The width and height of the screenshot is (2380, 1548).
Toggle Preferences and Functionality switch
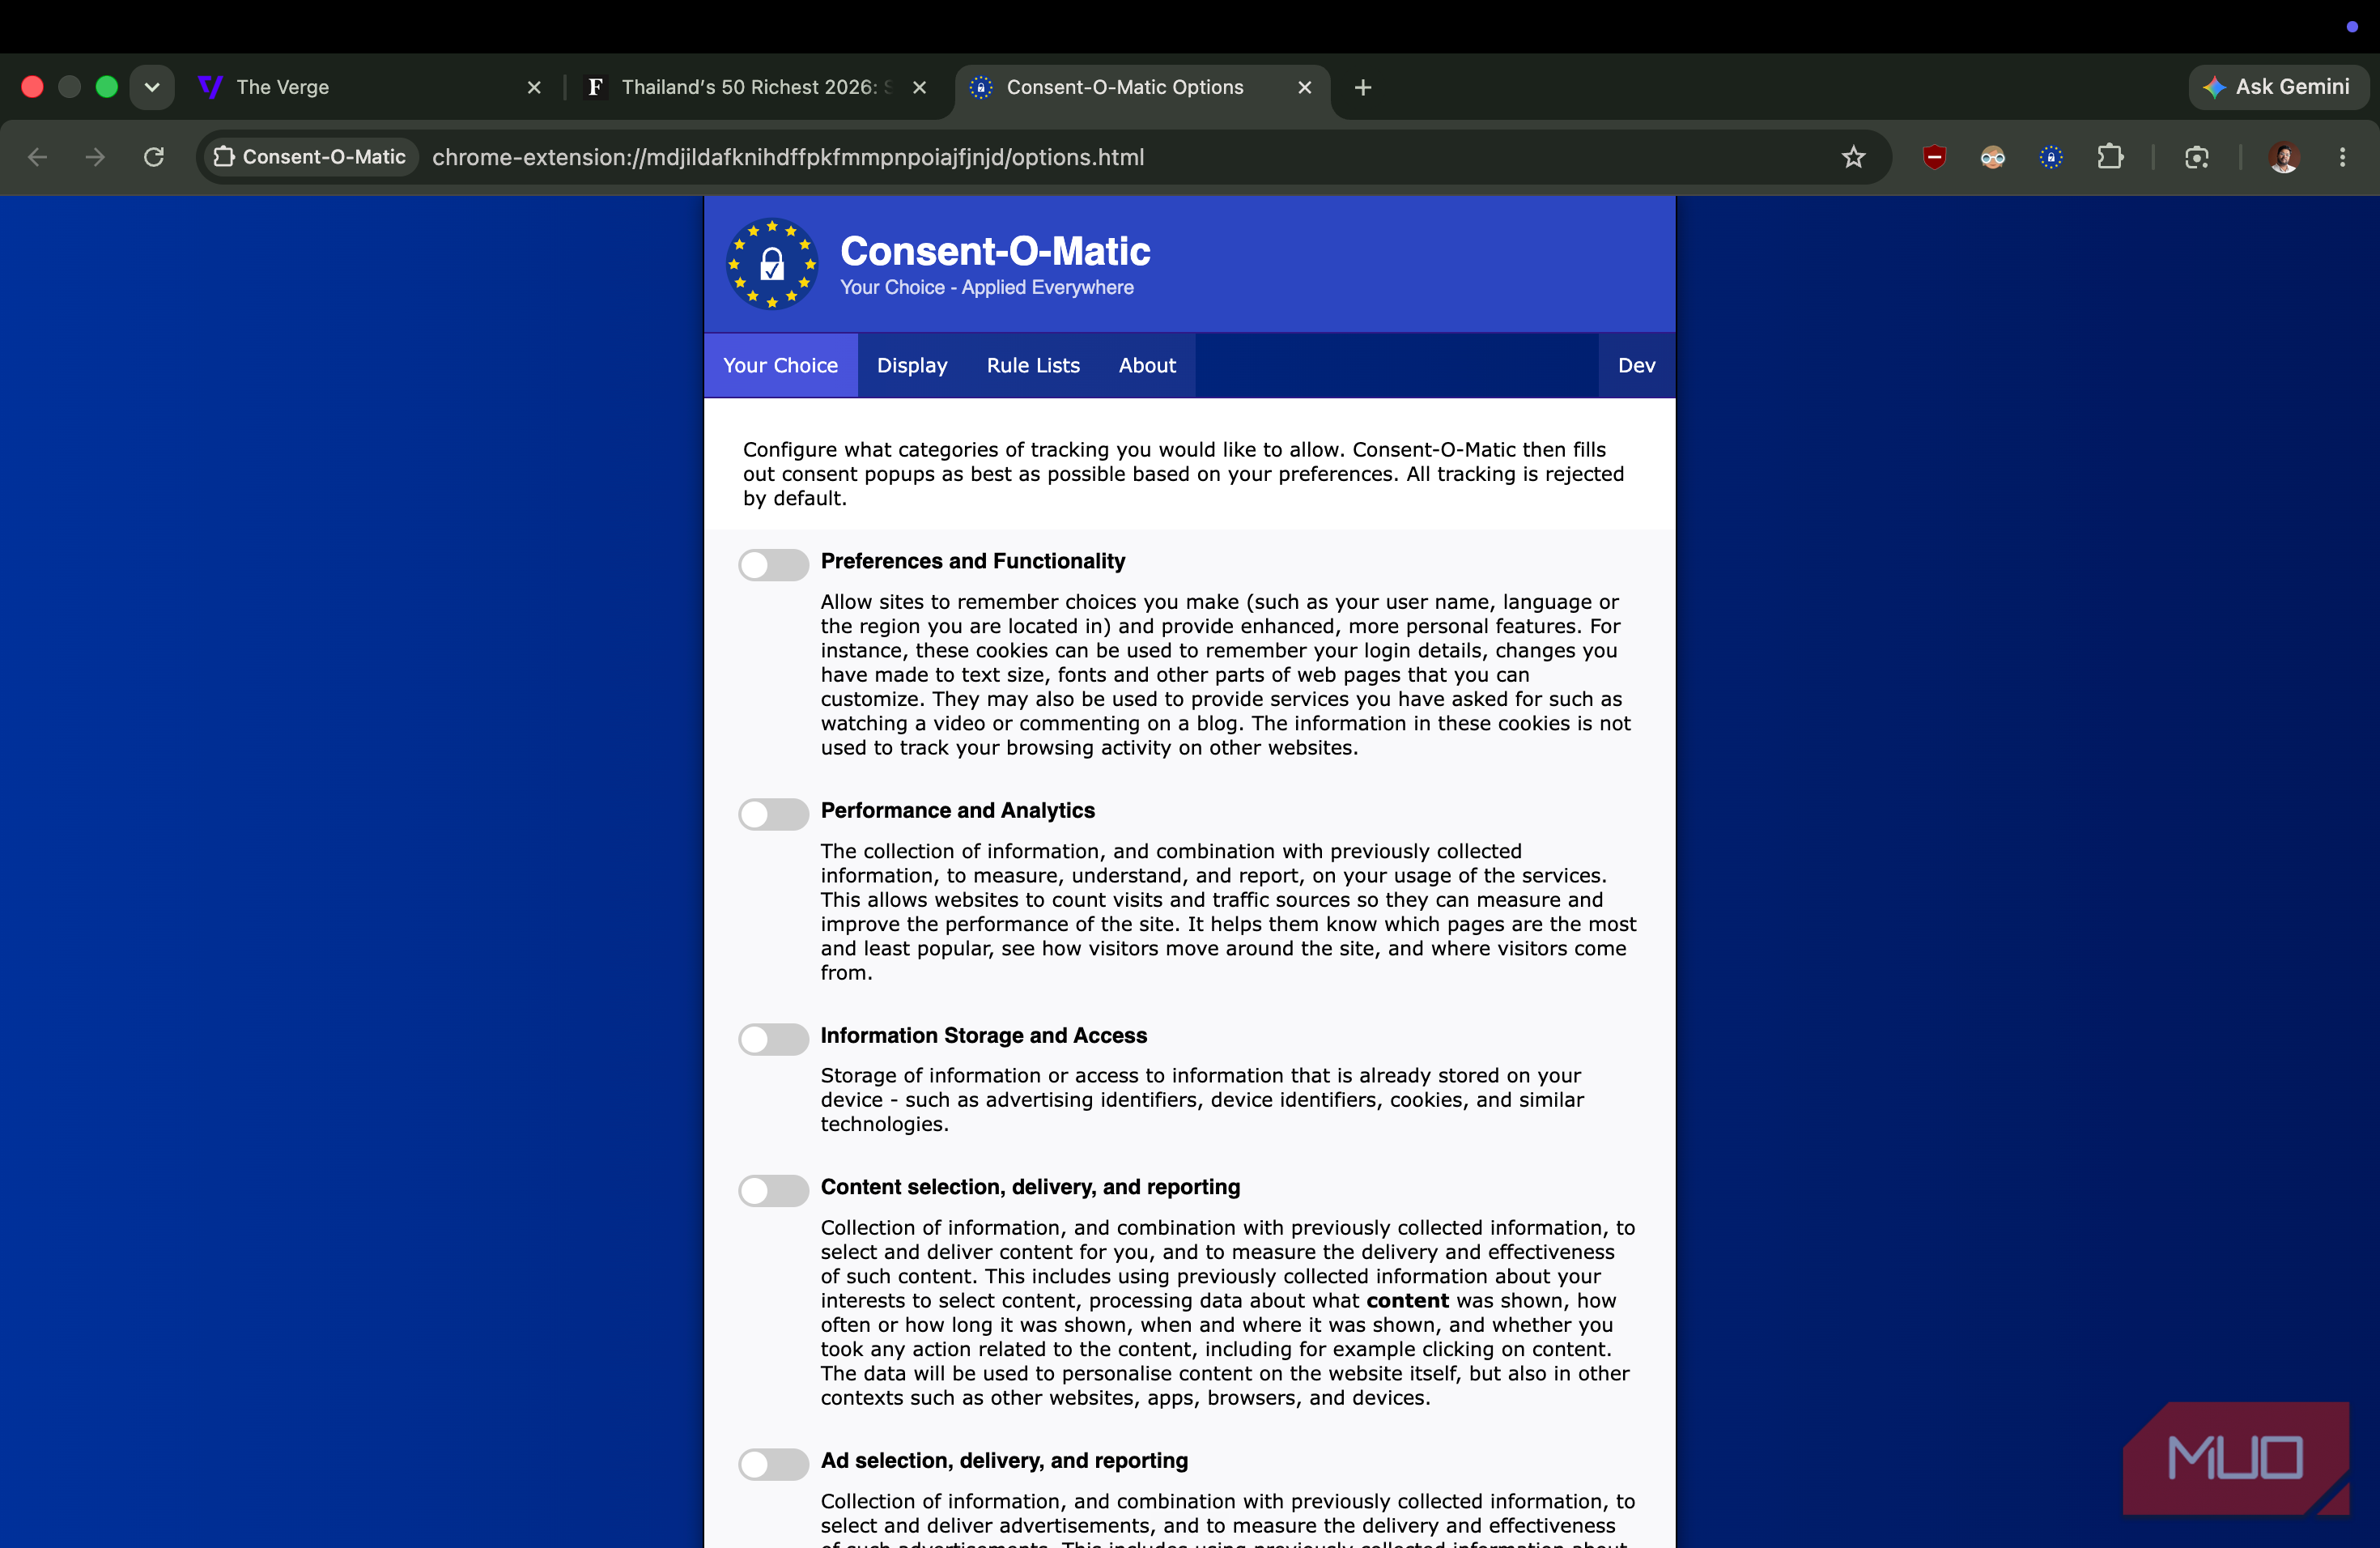pyautogui.click(x=773, y=564)
